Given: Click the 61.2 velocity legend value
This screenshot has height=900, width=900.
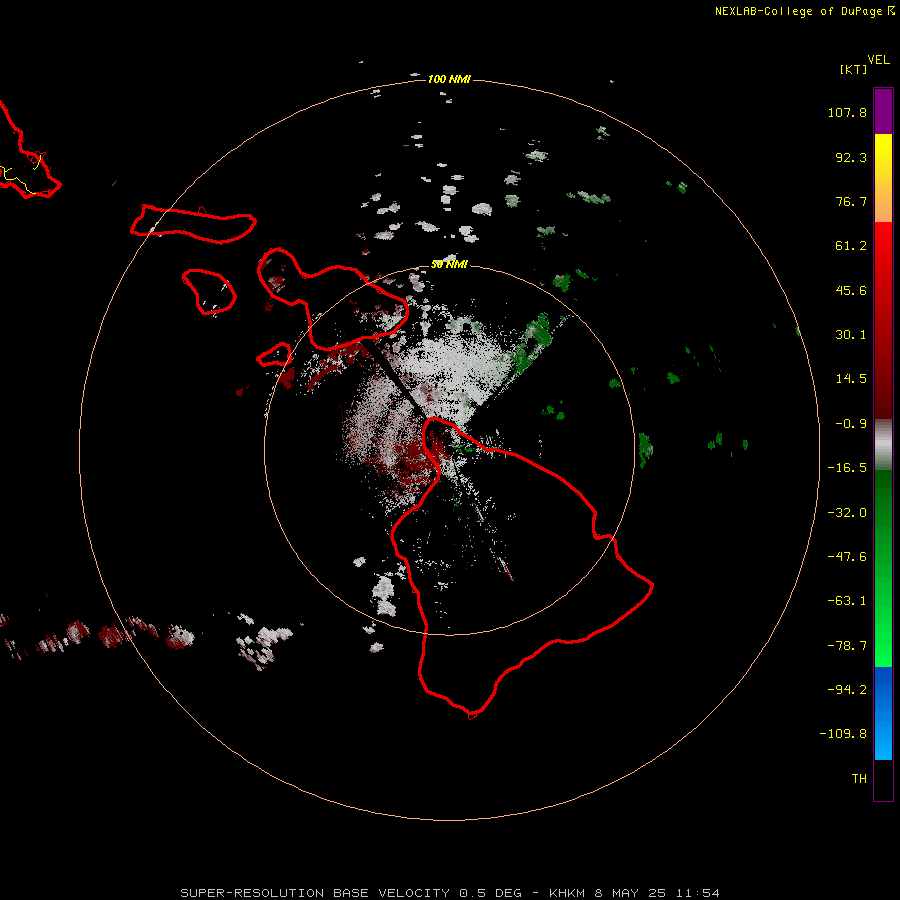Looking at the screenshot, I should pyautogui.click(x=851, y=246).
